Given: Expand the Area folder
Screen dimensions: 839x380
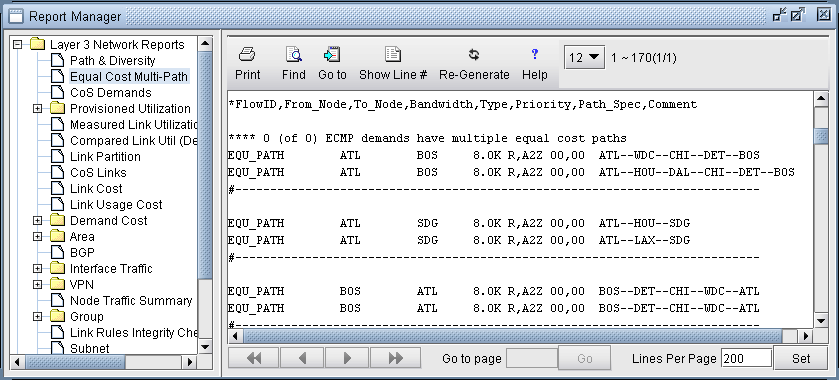Looking at the screenshot, I should [37, 237].
